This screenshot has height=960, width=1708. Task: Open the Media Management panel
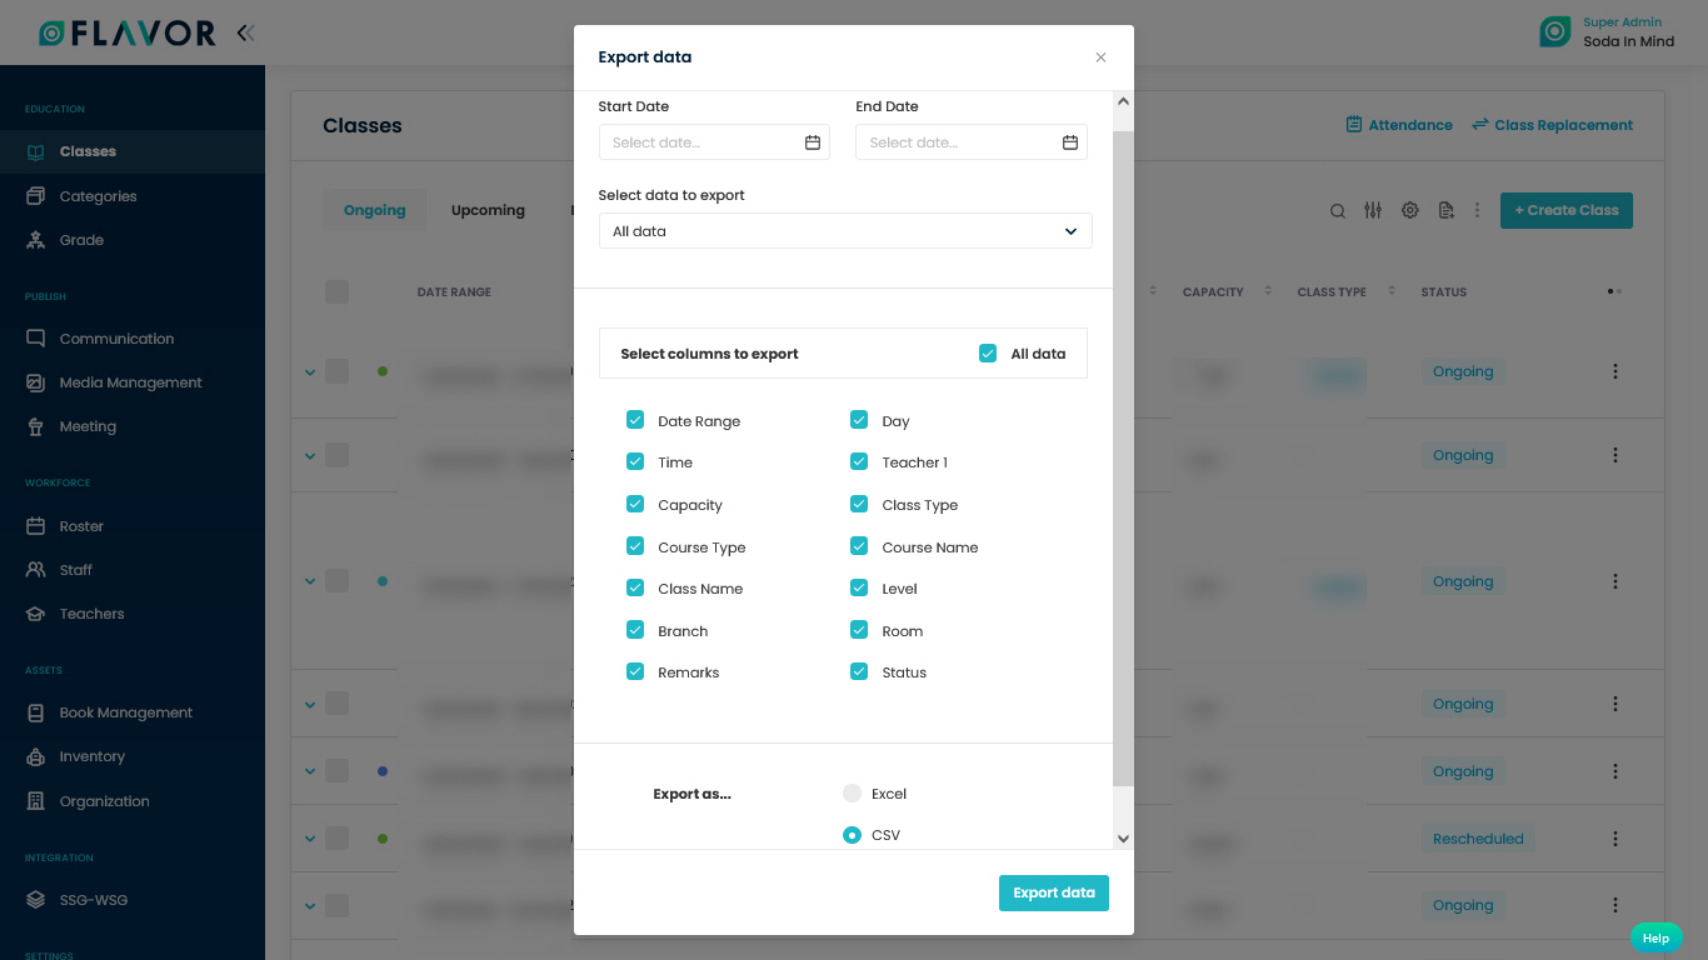click(x=130, y=382)
